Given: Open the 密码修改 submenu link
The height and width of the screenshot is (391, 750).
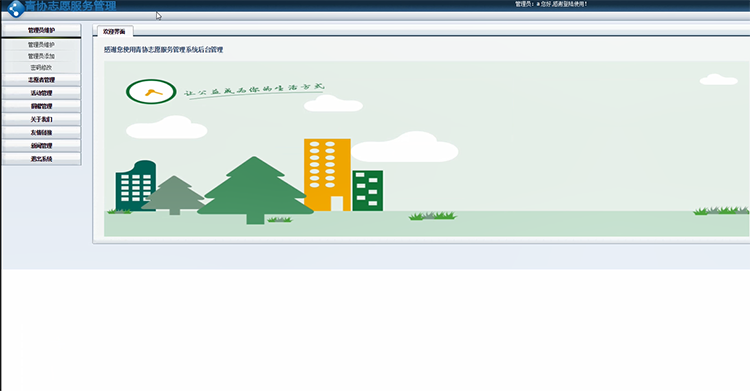Looking at the screenshot, I should 41,67.
